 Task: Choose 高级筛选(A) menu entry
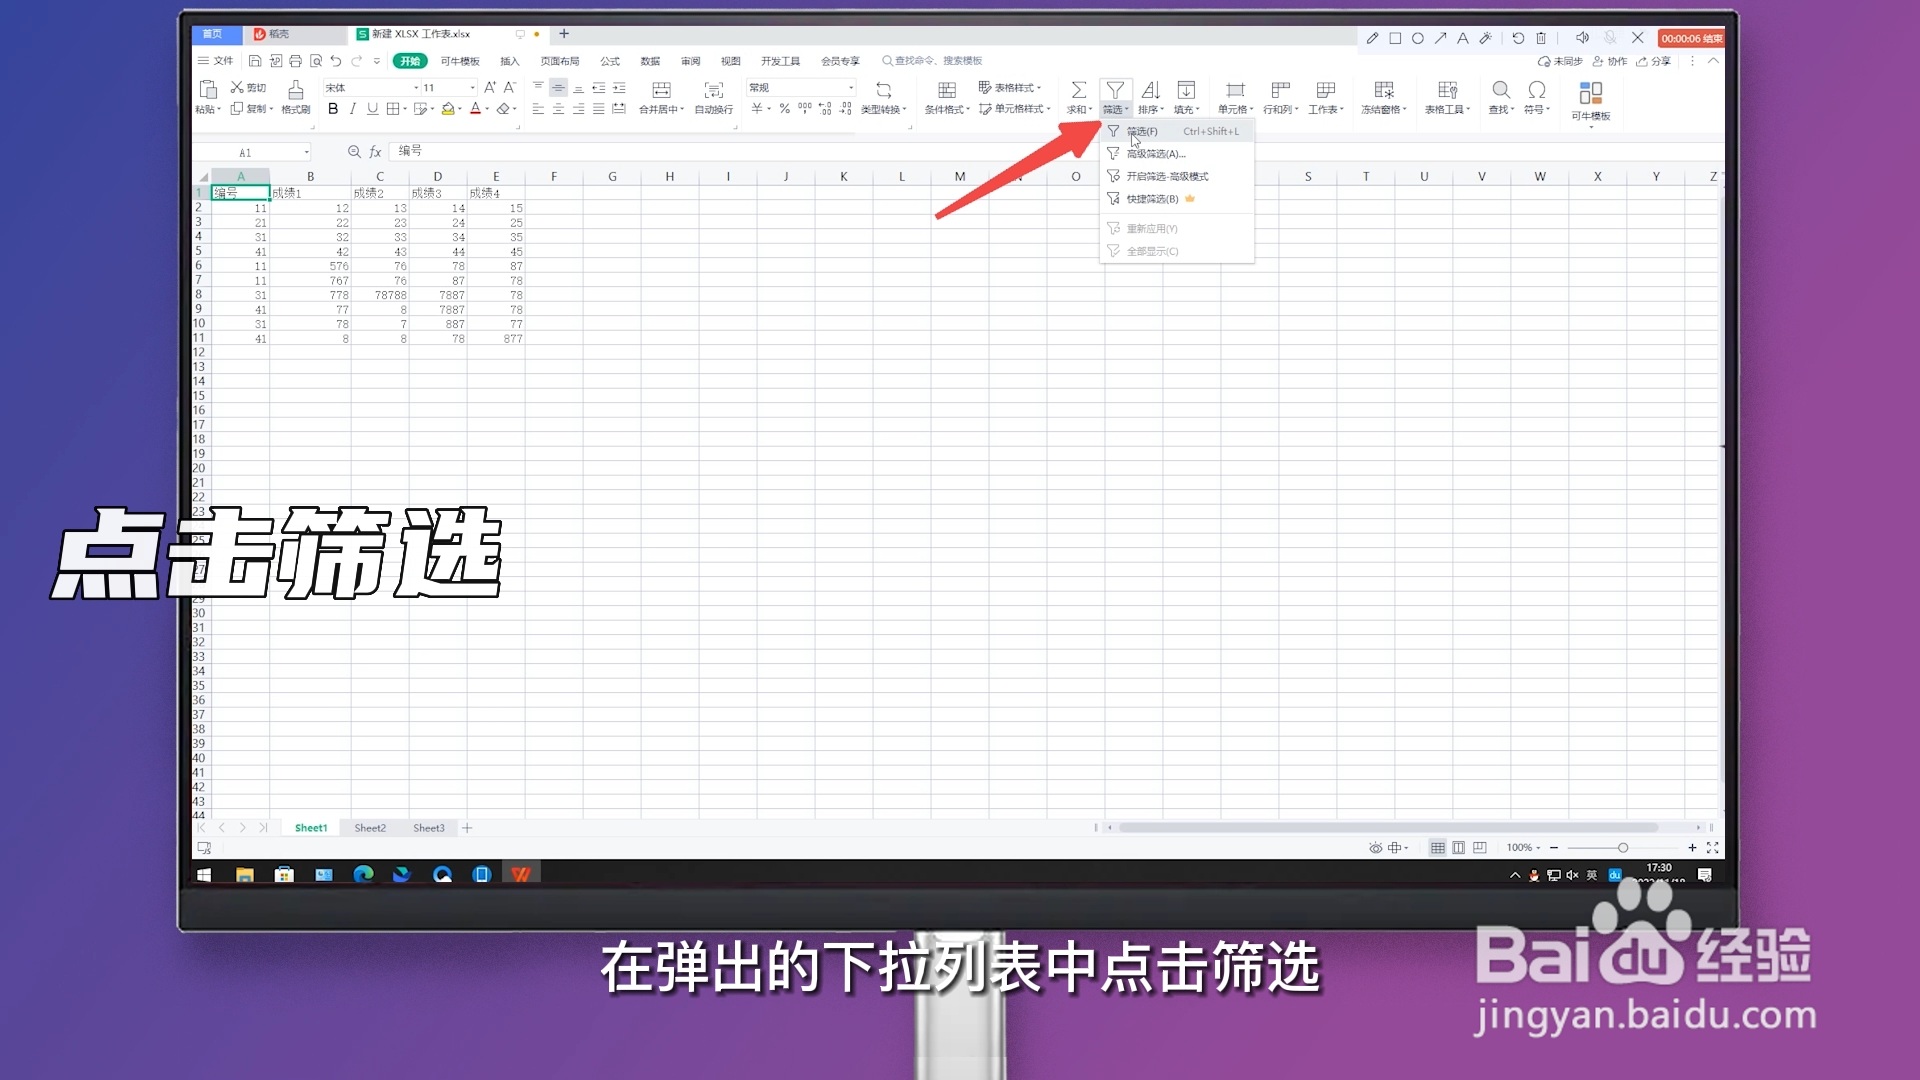pyautogui.click(x=1155, y=154)
